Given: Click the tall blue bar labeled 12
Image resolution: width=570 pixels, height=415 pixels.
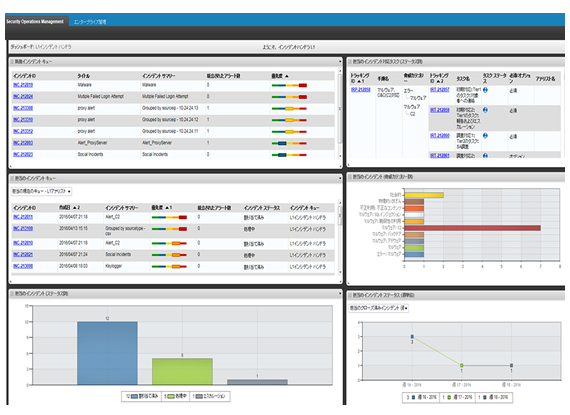Looking at the screenshot, I should [107, 353].
